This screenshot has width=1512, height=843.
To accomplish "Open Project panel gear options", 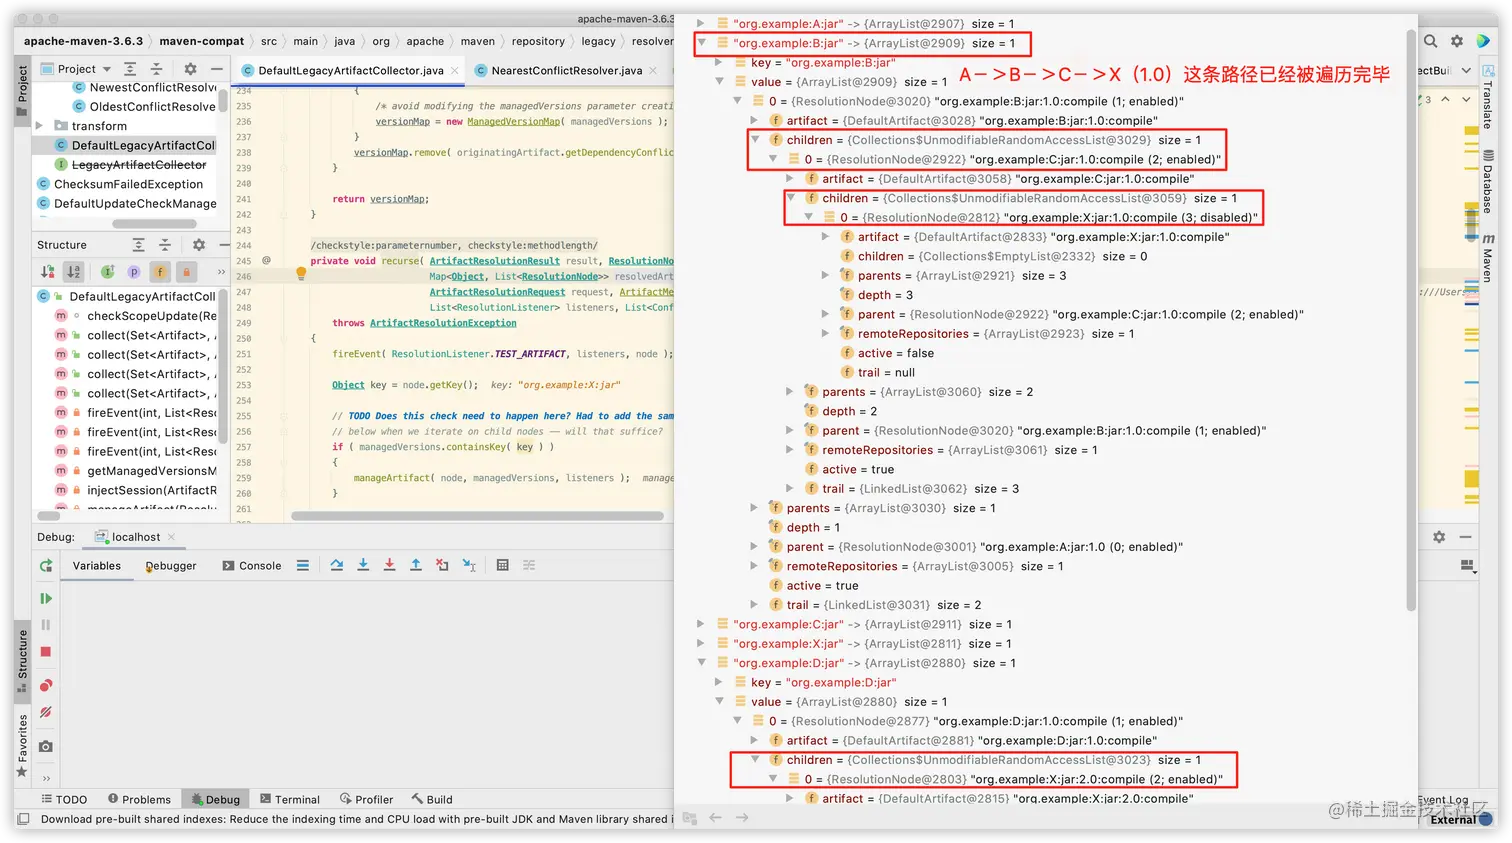I will pos(190,69).
